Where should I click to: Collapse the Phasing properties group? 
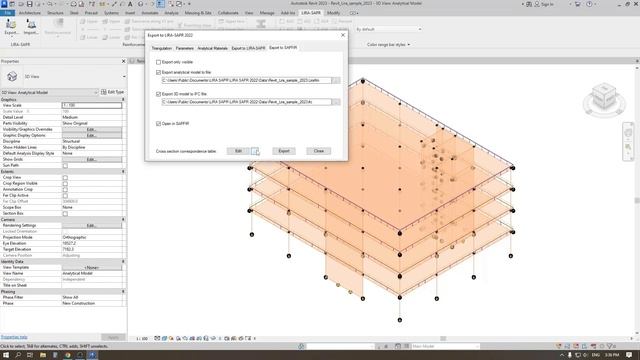pos(123,292)
